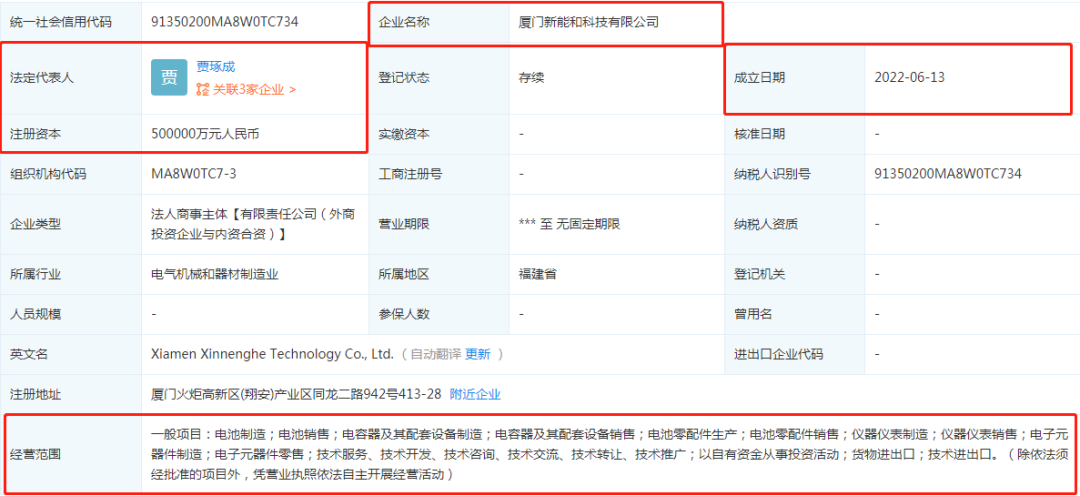Screen dimensions: 1080x496
Task: Select organization code MA8W0TC7-3
Action: (x=194, y=174)
